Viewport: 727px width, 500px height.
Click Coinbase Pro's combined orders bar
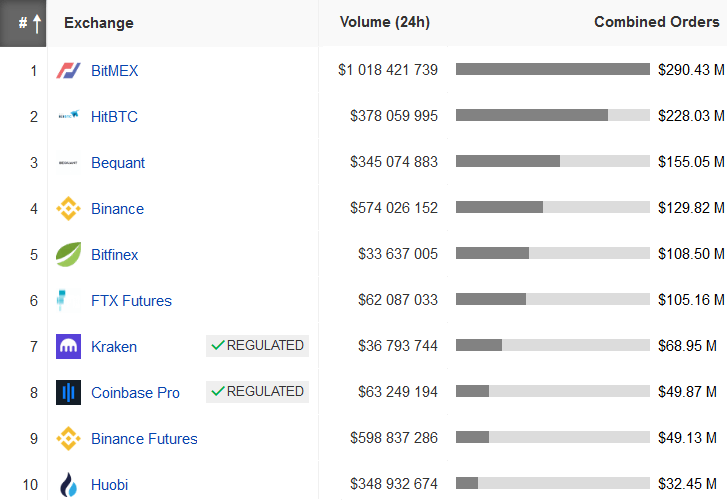point(553,391)
